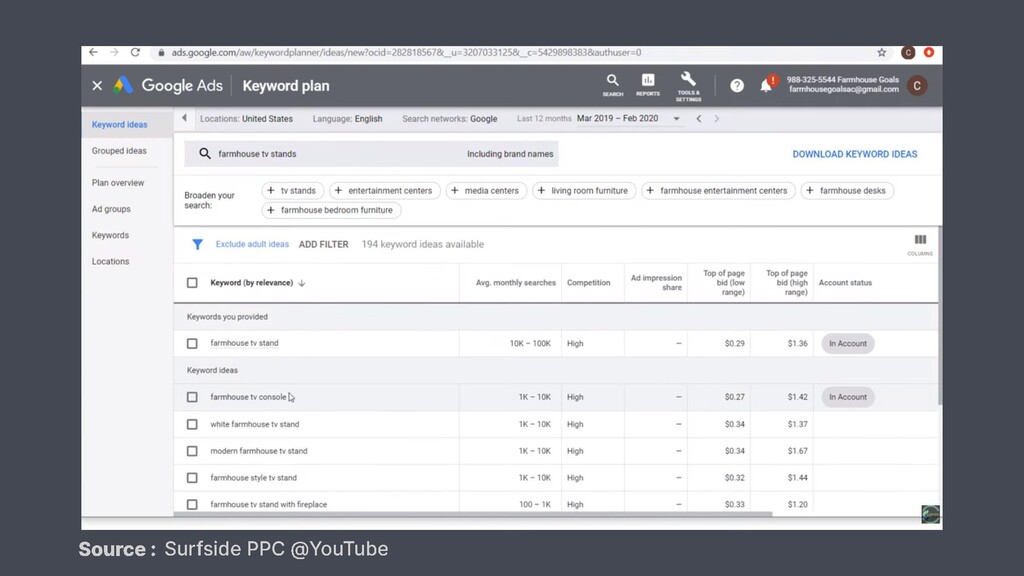Sort by Competition column header
The width and height of the screenshot is (1024, 576).
(x=588, y=283)
